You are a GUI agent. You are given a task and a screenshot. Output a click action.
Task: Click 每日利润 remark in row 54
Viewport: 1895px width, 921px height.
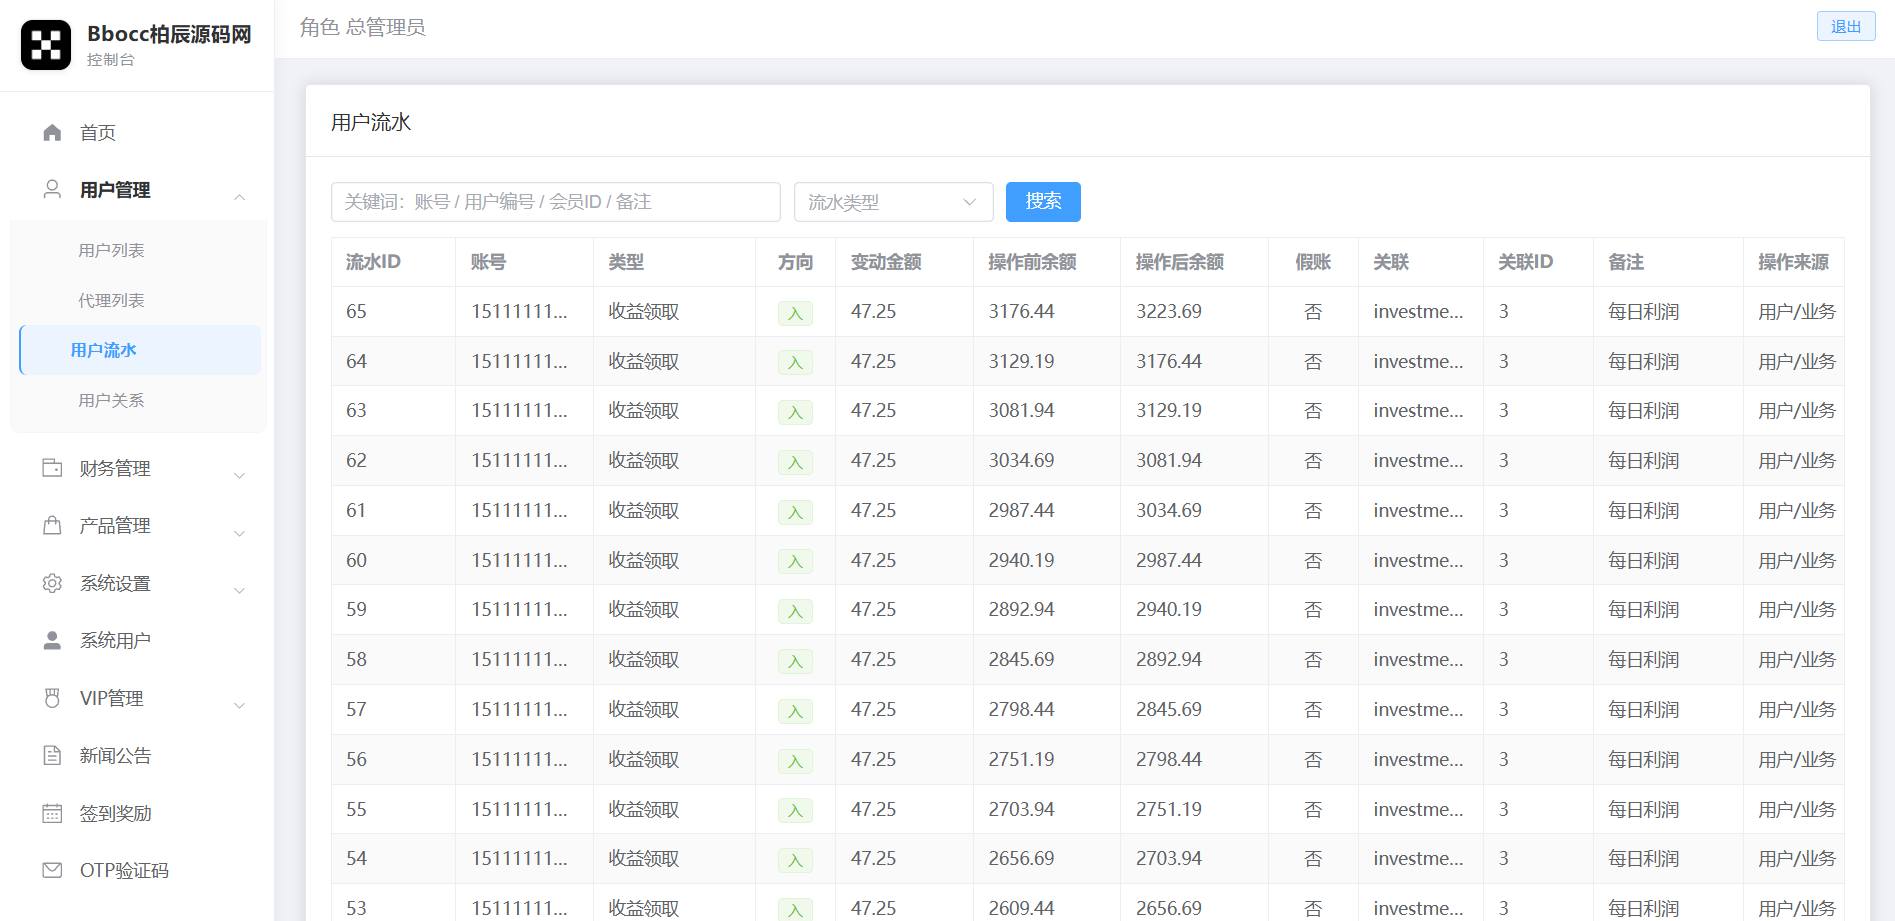click(x=1643, y=858)
